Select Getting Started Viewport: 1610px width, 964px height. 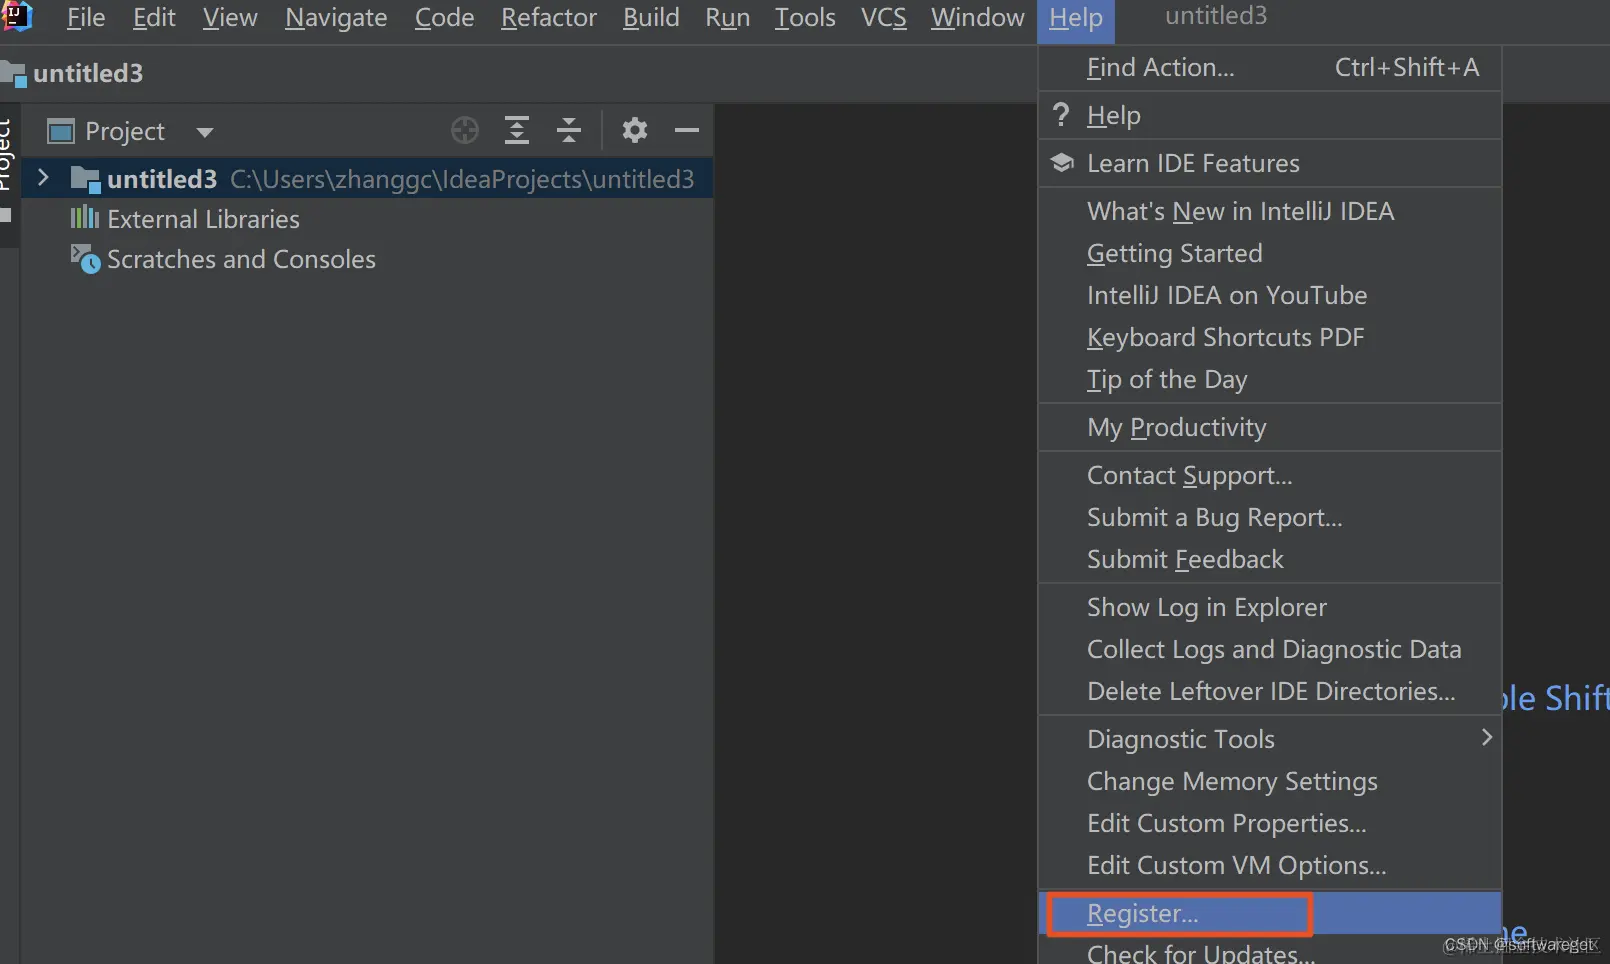point(1270,253)
